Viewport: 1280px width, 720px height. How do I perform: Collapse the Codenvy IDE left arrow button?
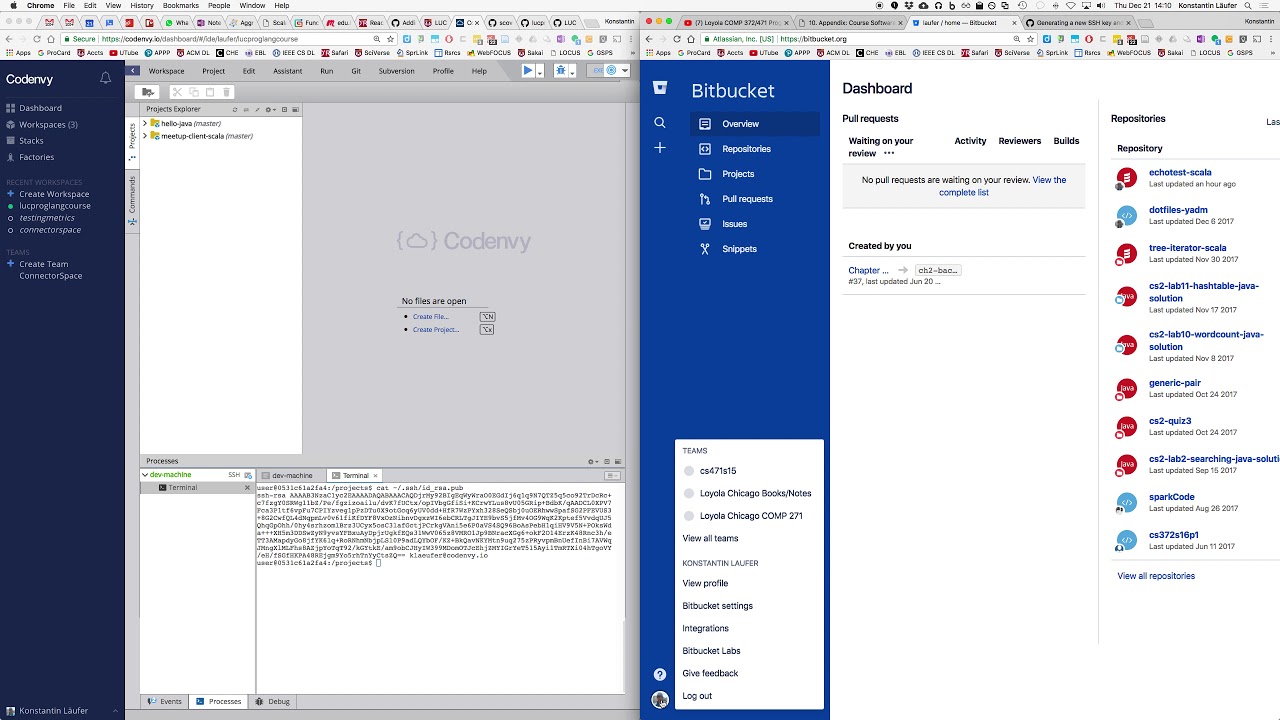[132, 71]
